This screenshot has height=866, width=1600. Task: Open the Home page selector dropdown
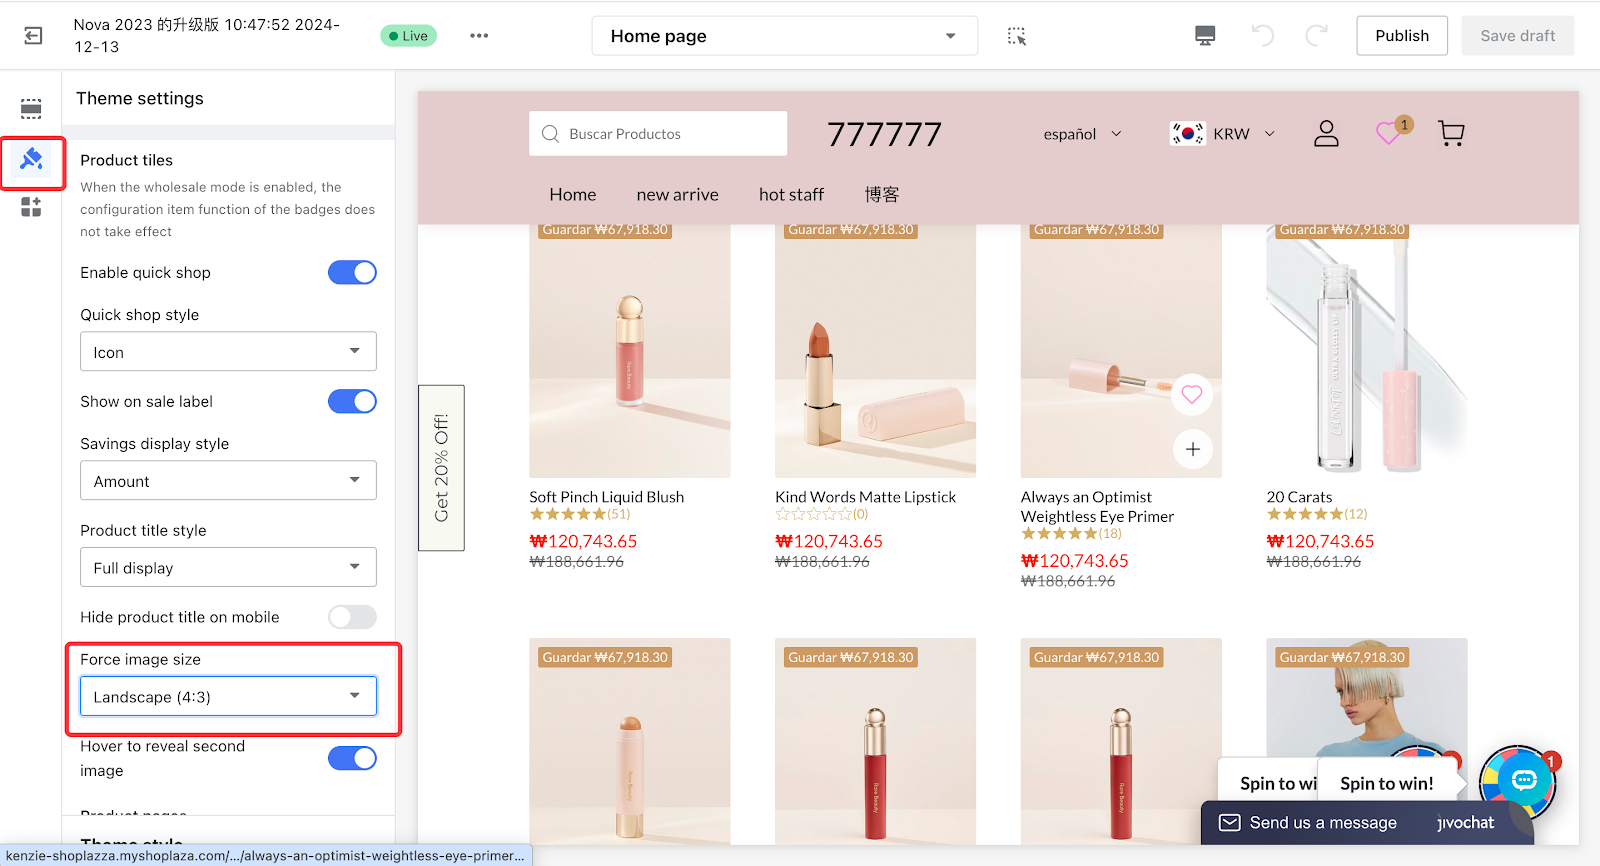[x=784, y=36]
